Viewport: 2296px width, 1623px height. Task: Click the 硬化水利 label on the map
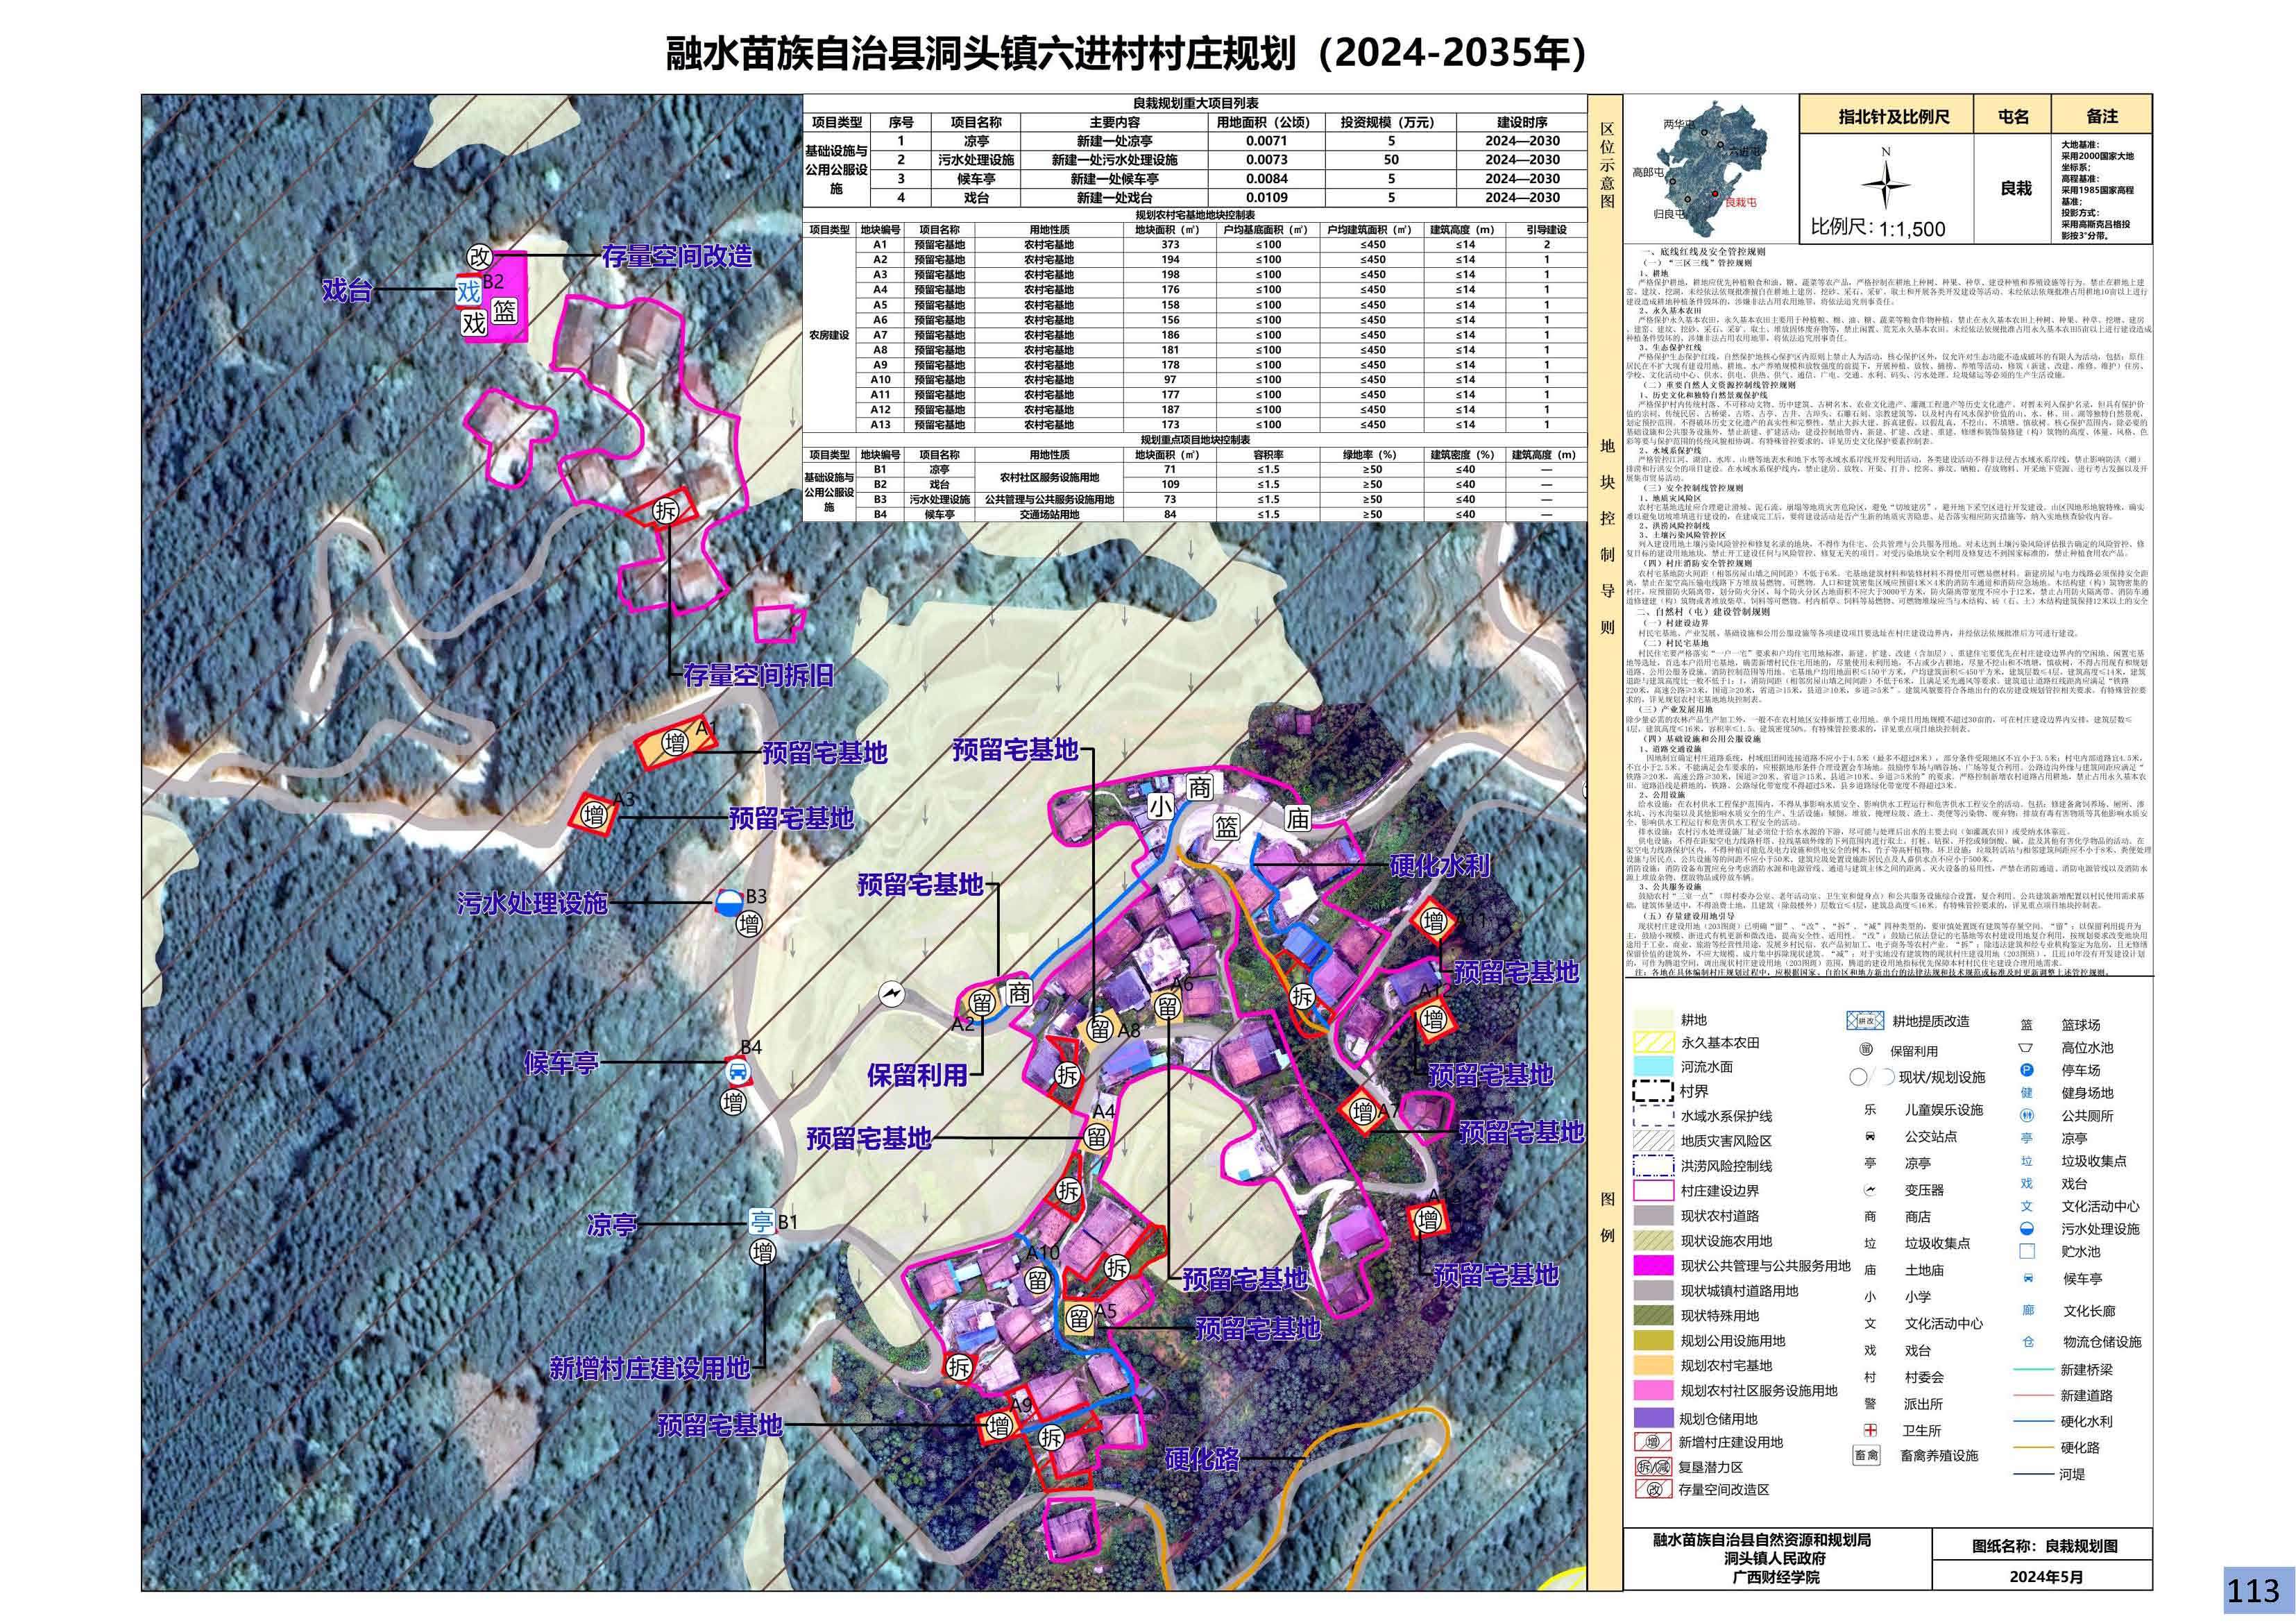[1440, 865]
